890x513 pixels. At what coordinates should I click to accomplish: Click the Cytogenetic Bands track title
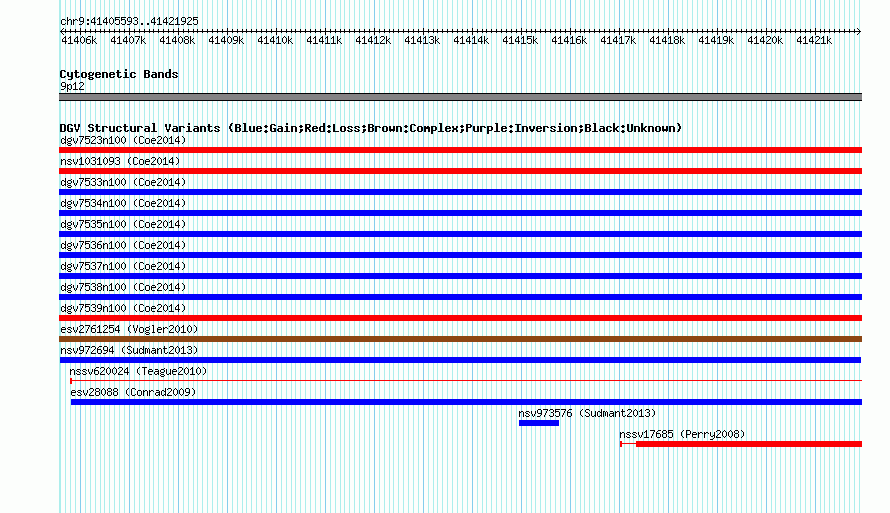tap(119, 74)
